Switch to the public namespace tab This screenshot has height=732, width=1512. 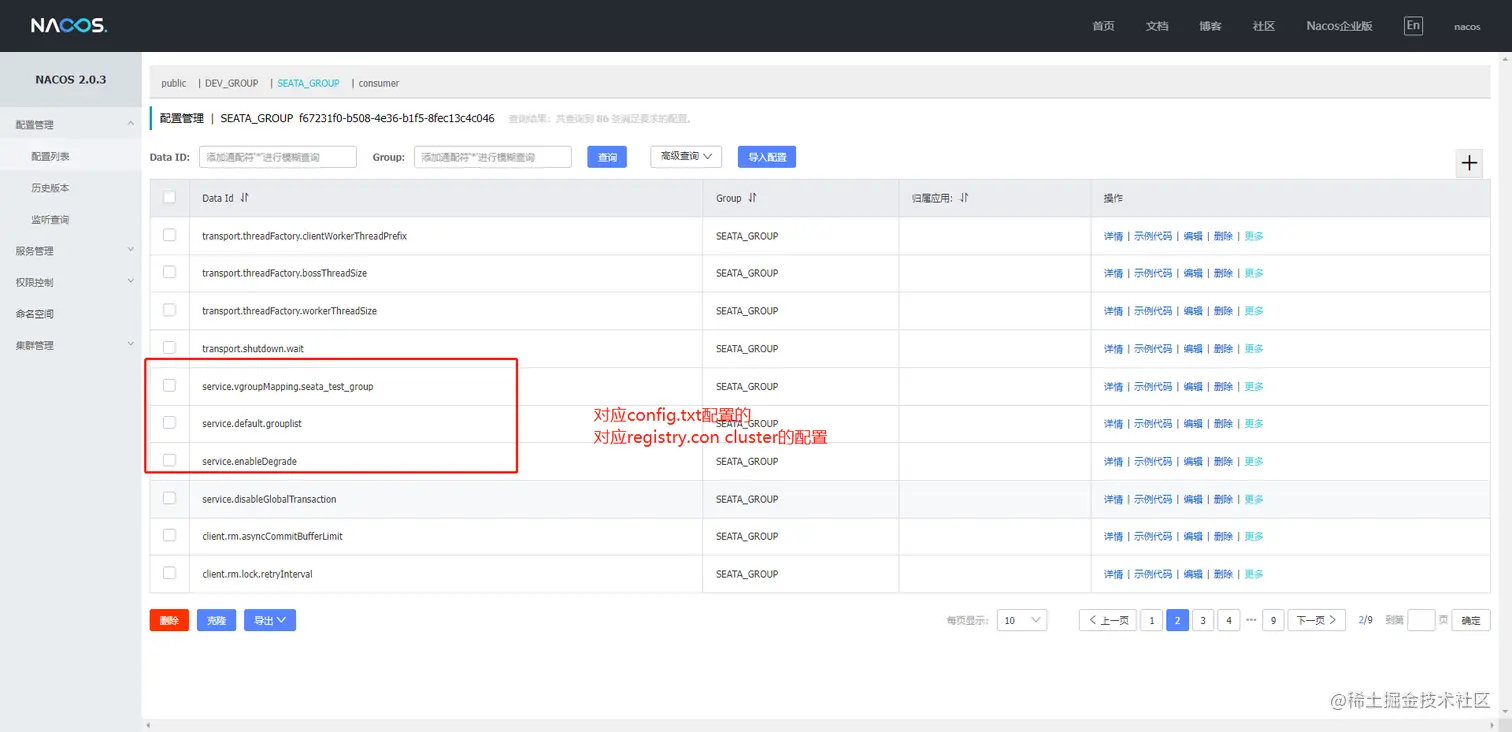[174, 84]
